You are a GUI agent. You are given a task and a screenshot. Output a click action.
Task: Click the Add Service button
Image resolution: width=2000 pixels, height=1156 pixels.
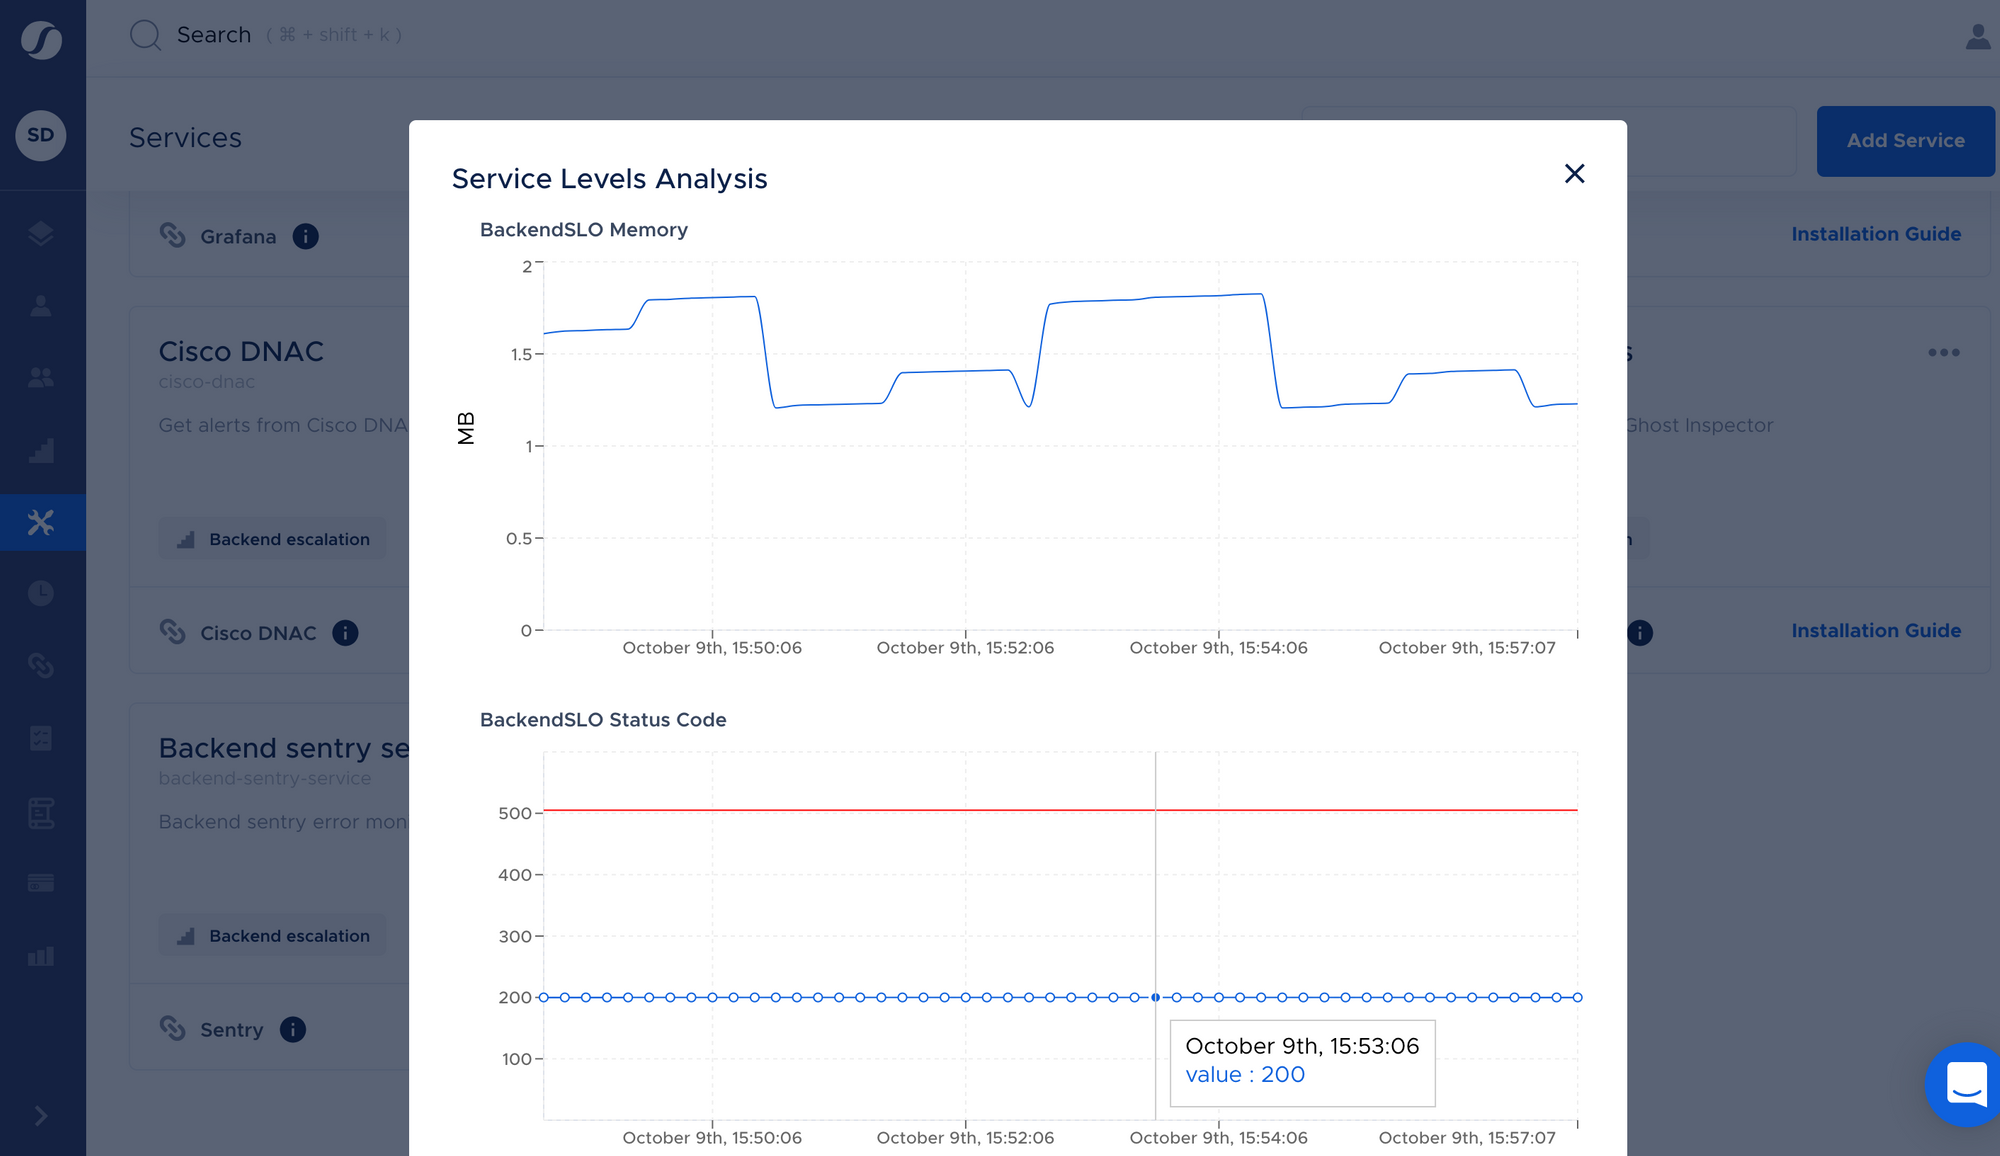[x=1905, y=141]
